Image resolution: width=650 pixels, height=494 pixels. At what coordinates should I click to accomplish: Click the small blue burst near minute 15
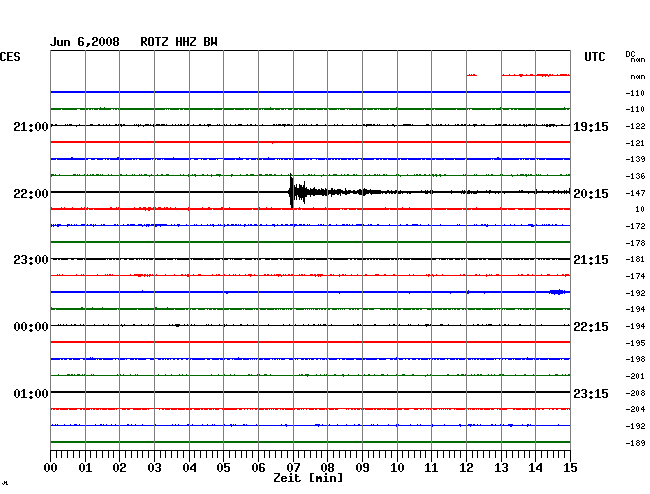(558, 292)
